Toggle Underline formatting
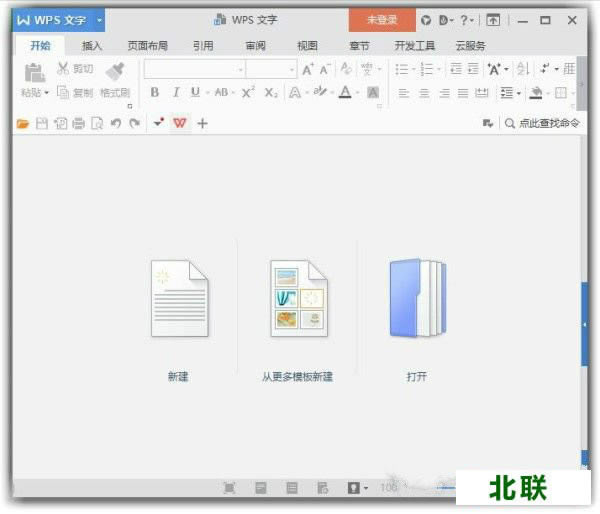Viewport: 600px width, 514px height. [195, 92]
